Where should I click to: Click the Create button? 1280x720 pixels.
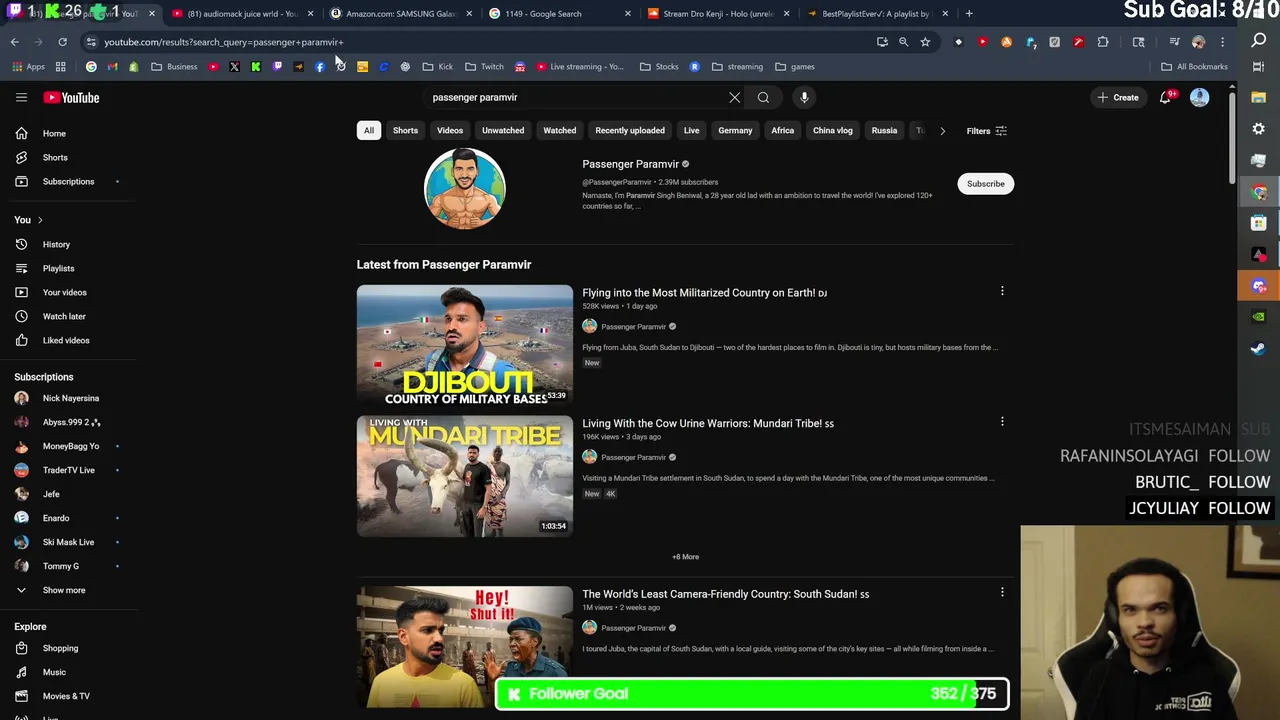tap(1118, 97)
